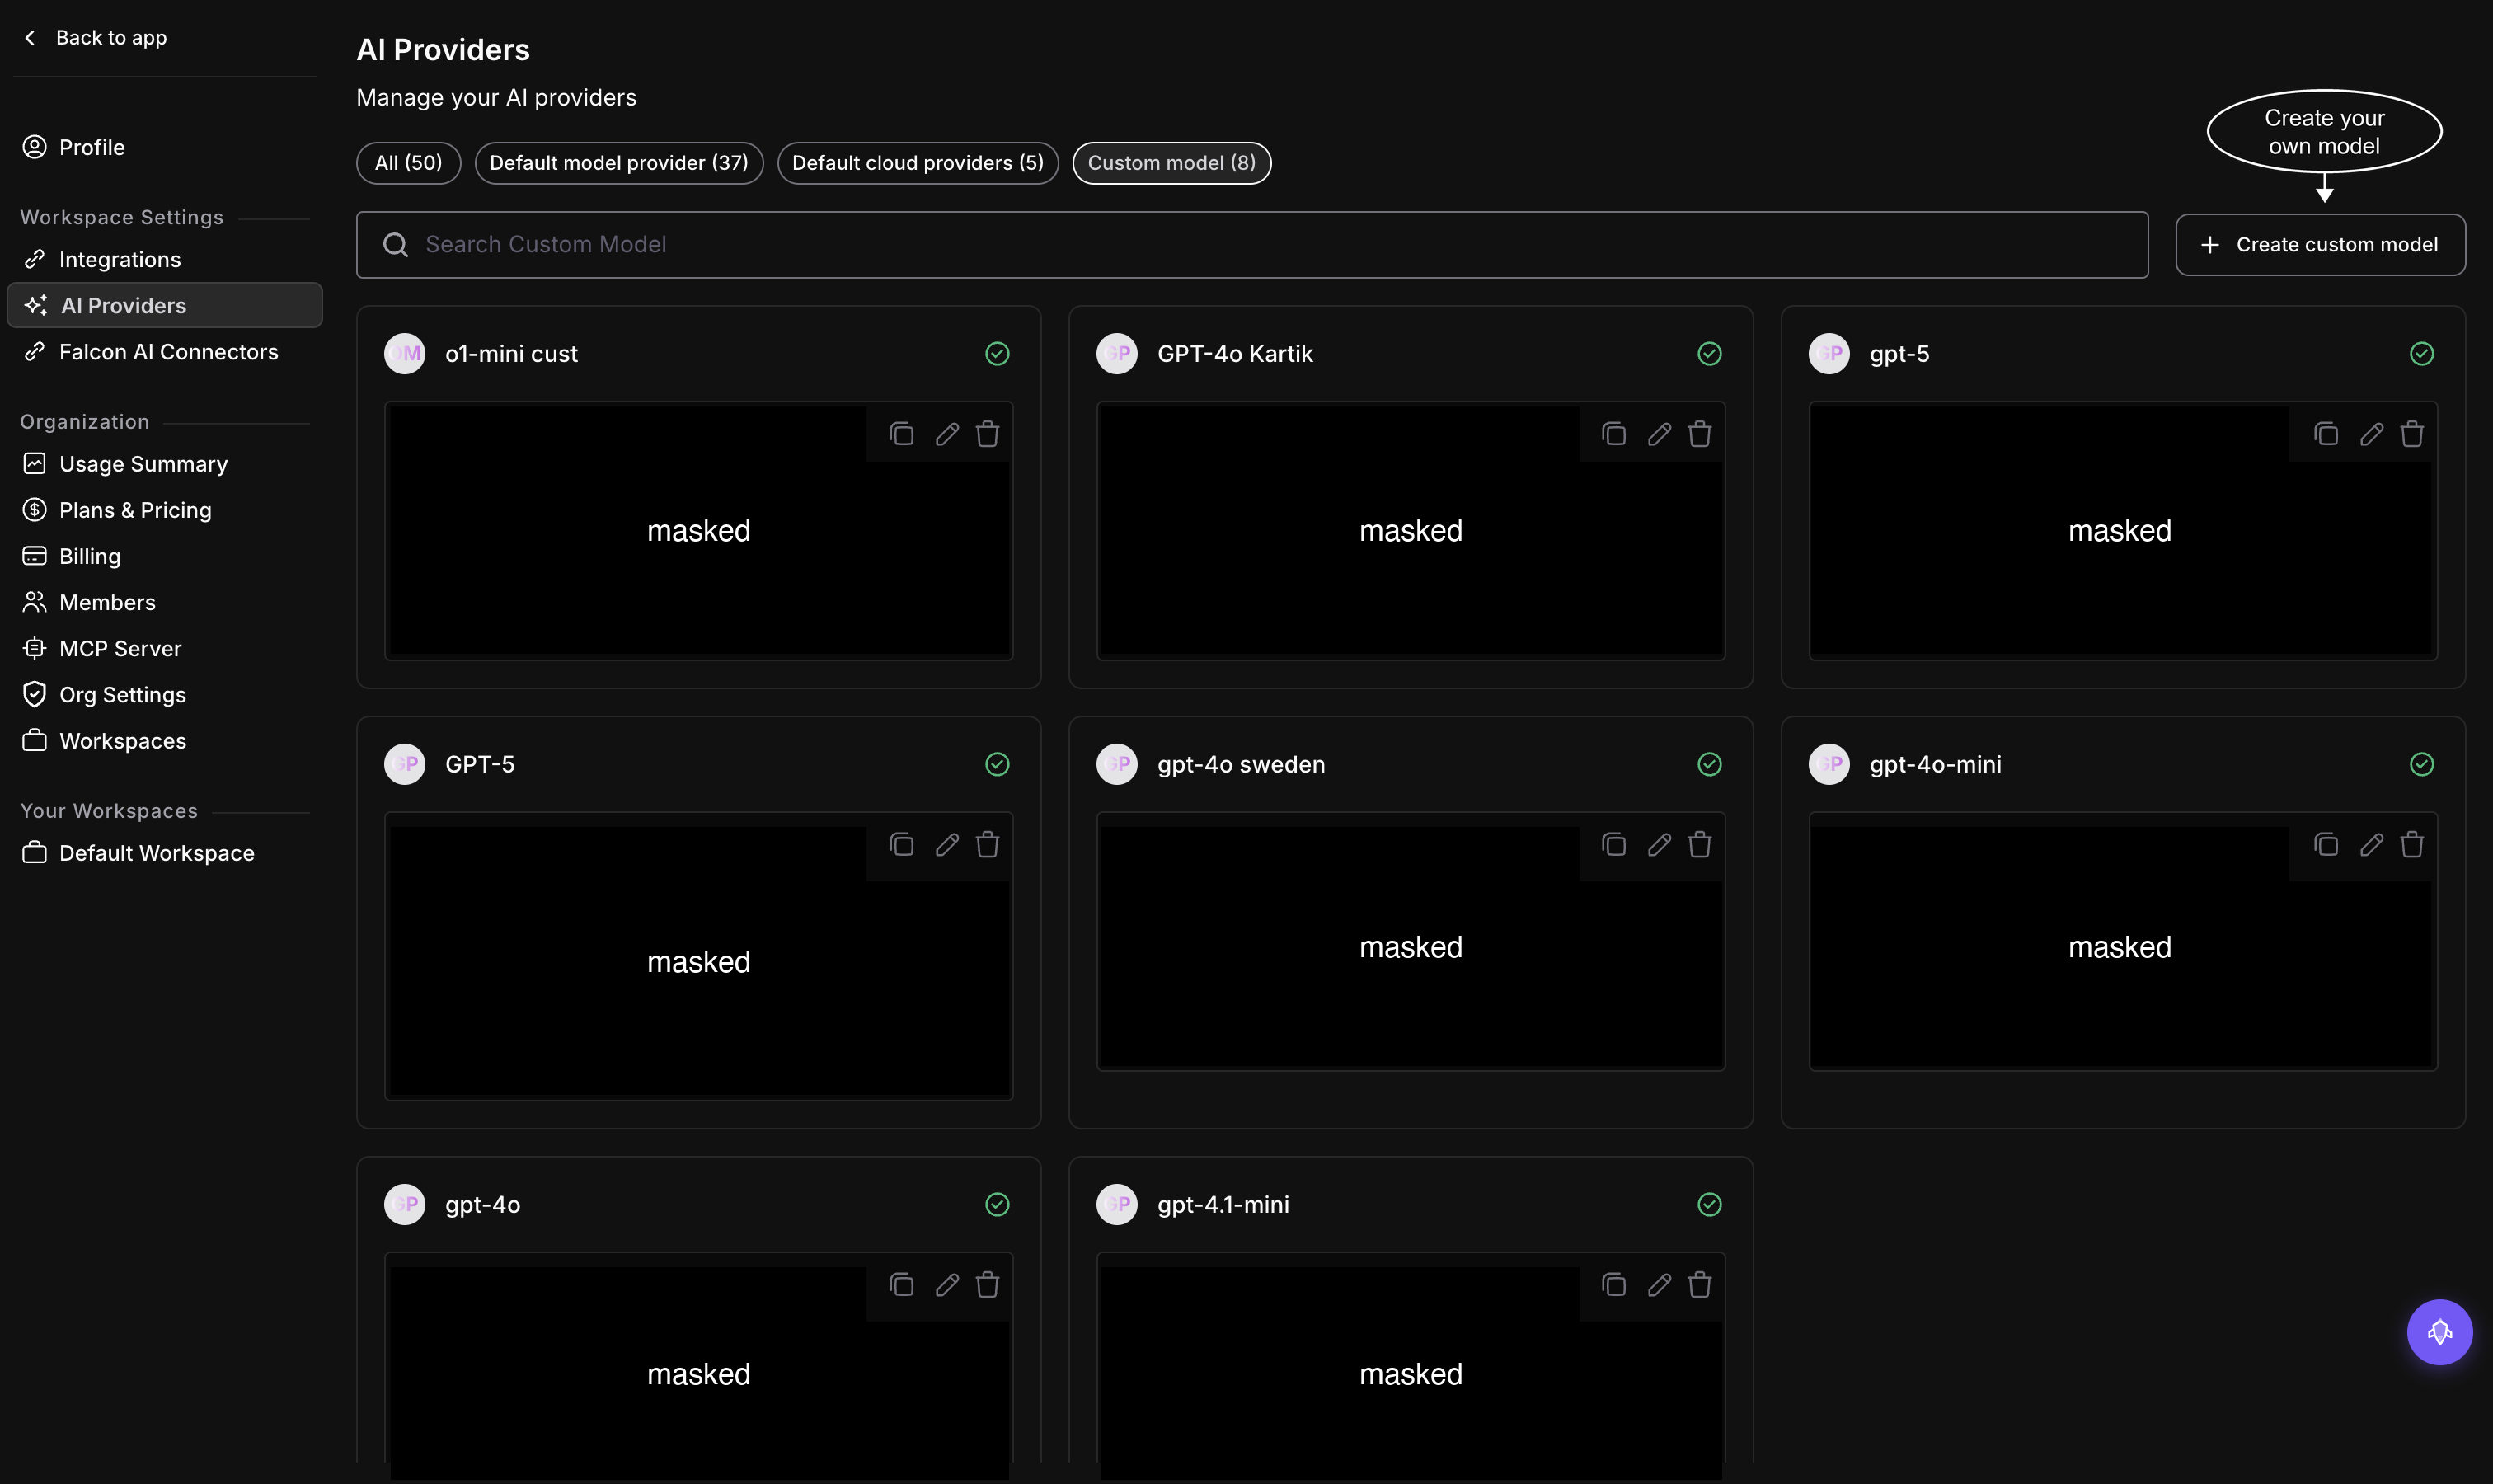
Task: Show All (50) providers
Action: pos(408,163)
